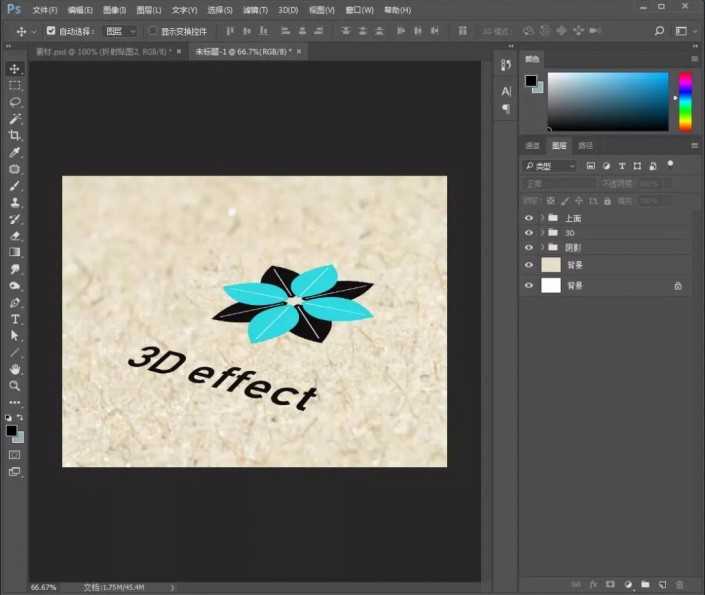
Task: Select the Magic Wand tool
Action: click(15, 119)
